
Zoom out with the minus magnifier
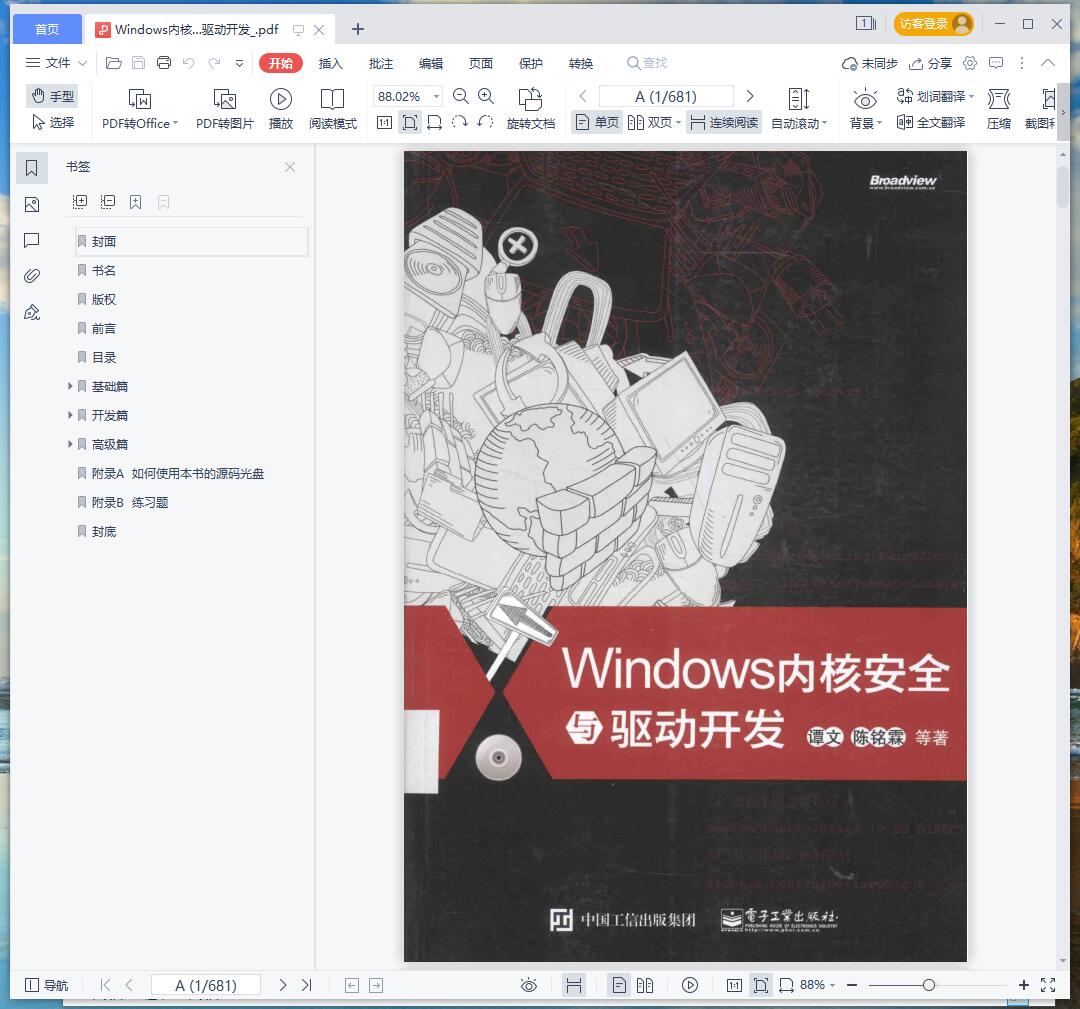point(461,96)
